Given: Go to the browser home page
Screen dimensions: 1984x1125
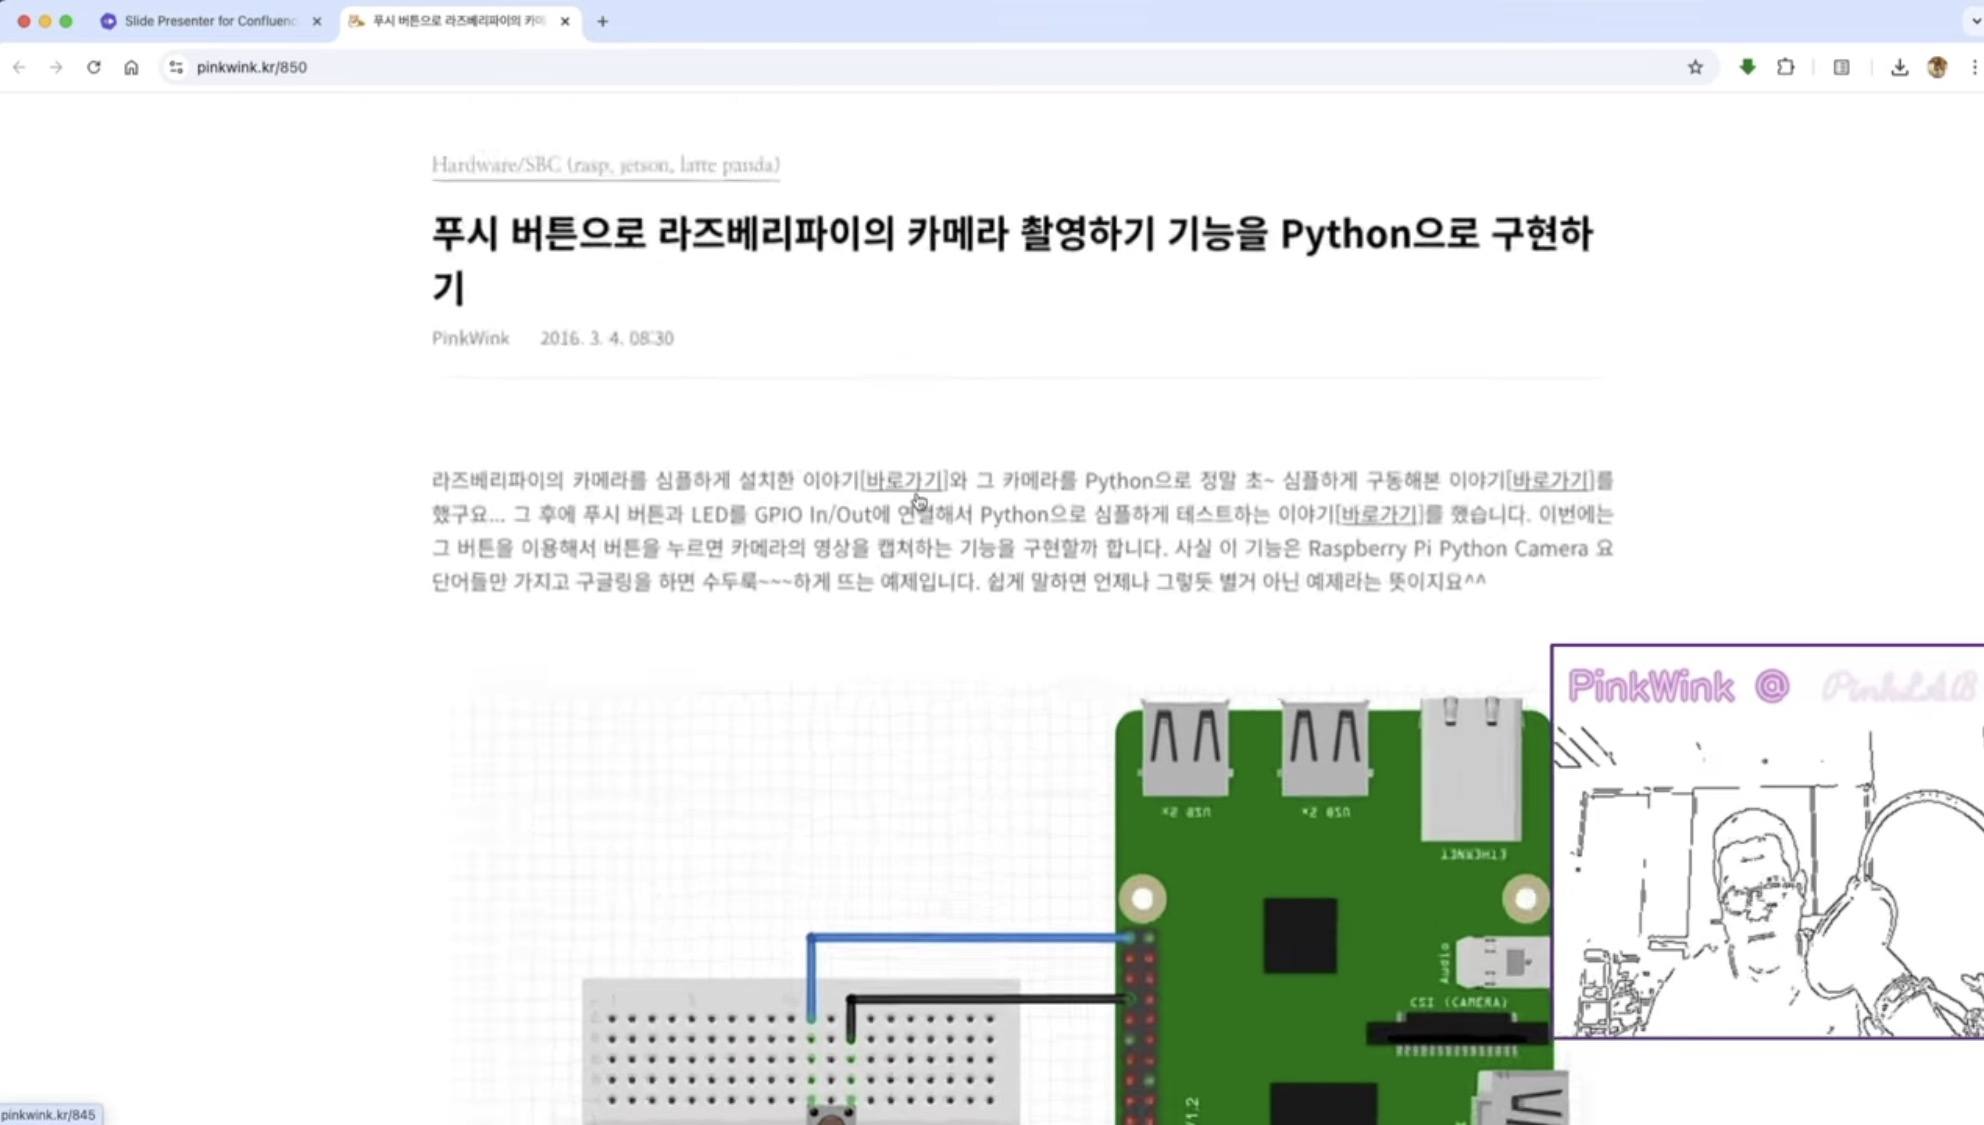Looking at the screenshot, I should point(131,67).
